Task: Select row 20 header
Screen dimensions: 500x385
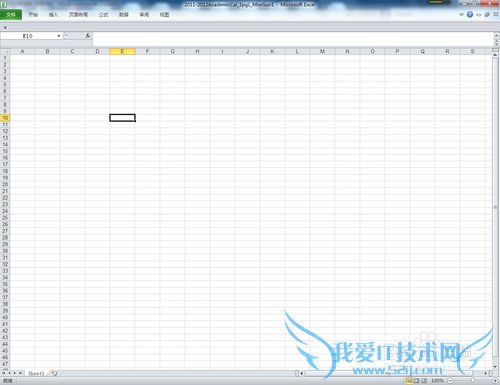Action: click(5, 184)
